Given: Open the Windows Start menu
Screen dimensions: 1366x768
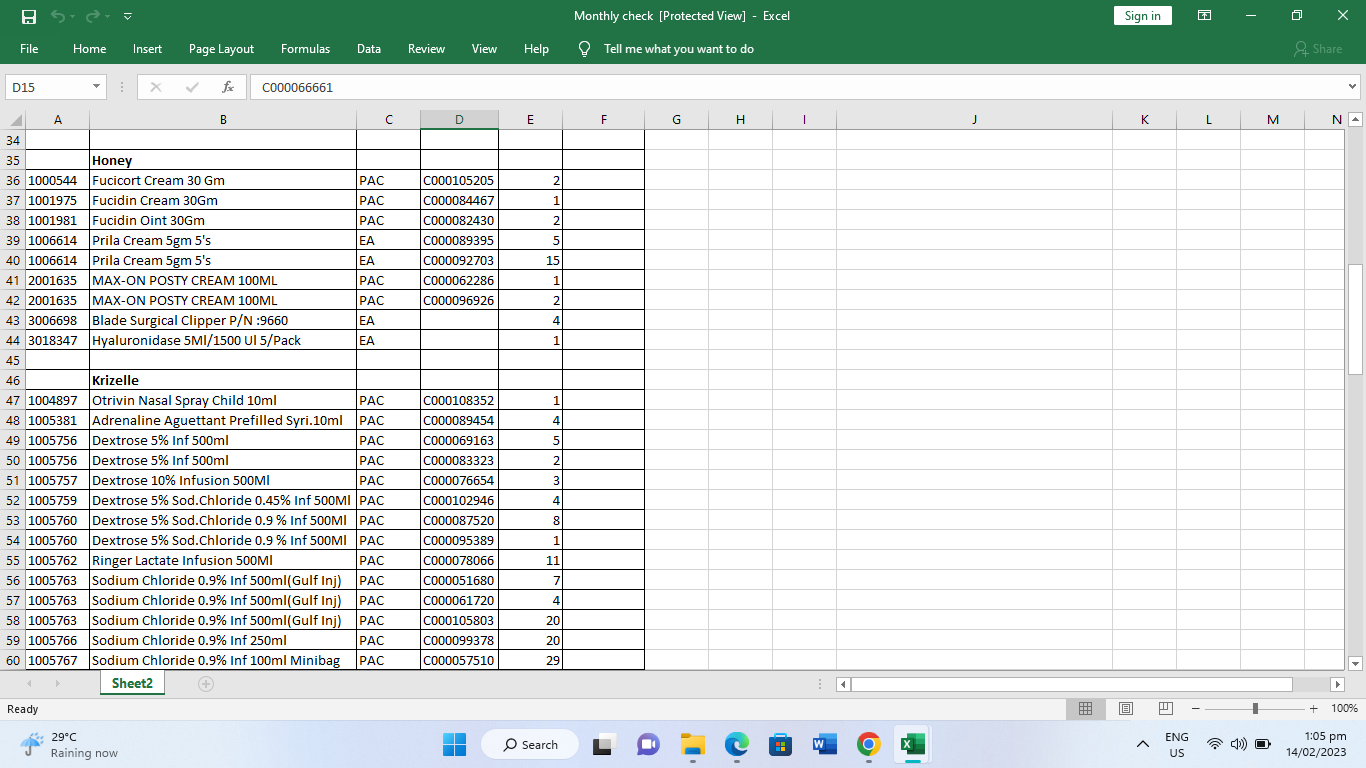Looking at the screenshot, I should tap(454, 744).
